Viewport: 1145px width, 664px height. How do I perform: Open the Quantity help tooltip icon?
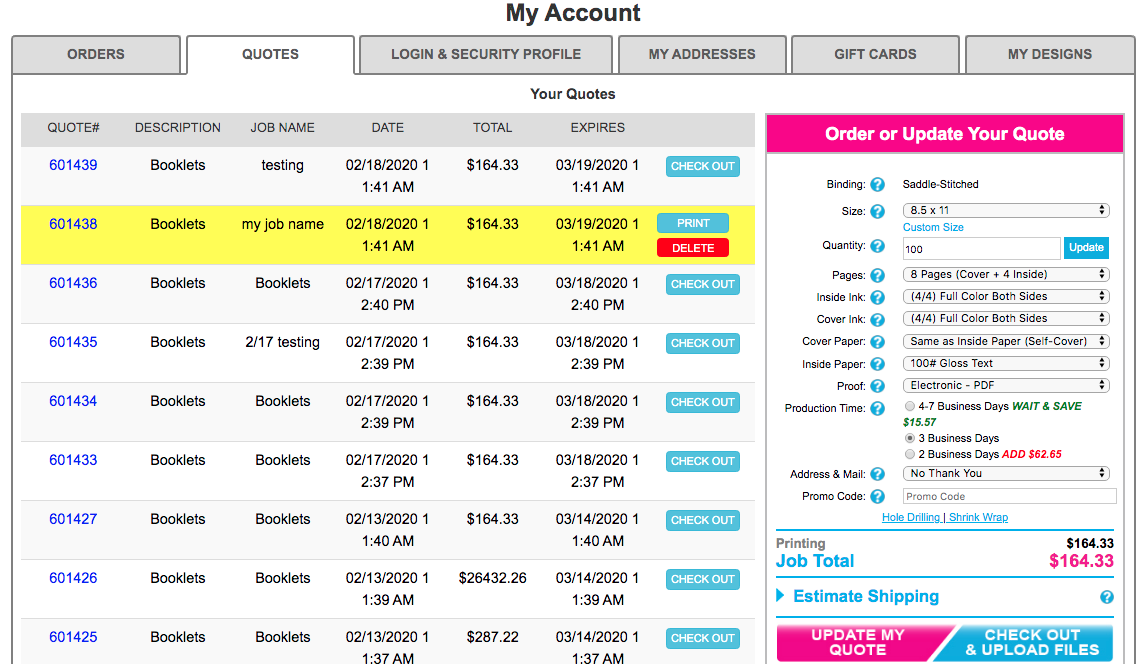877,246
